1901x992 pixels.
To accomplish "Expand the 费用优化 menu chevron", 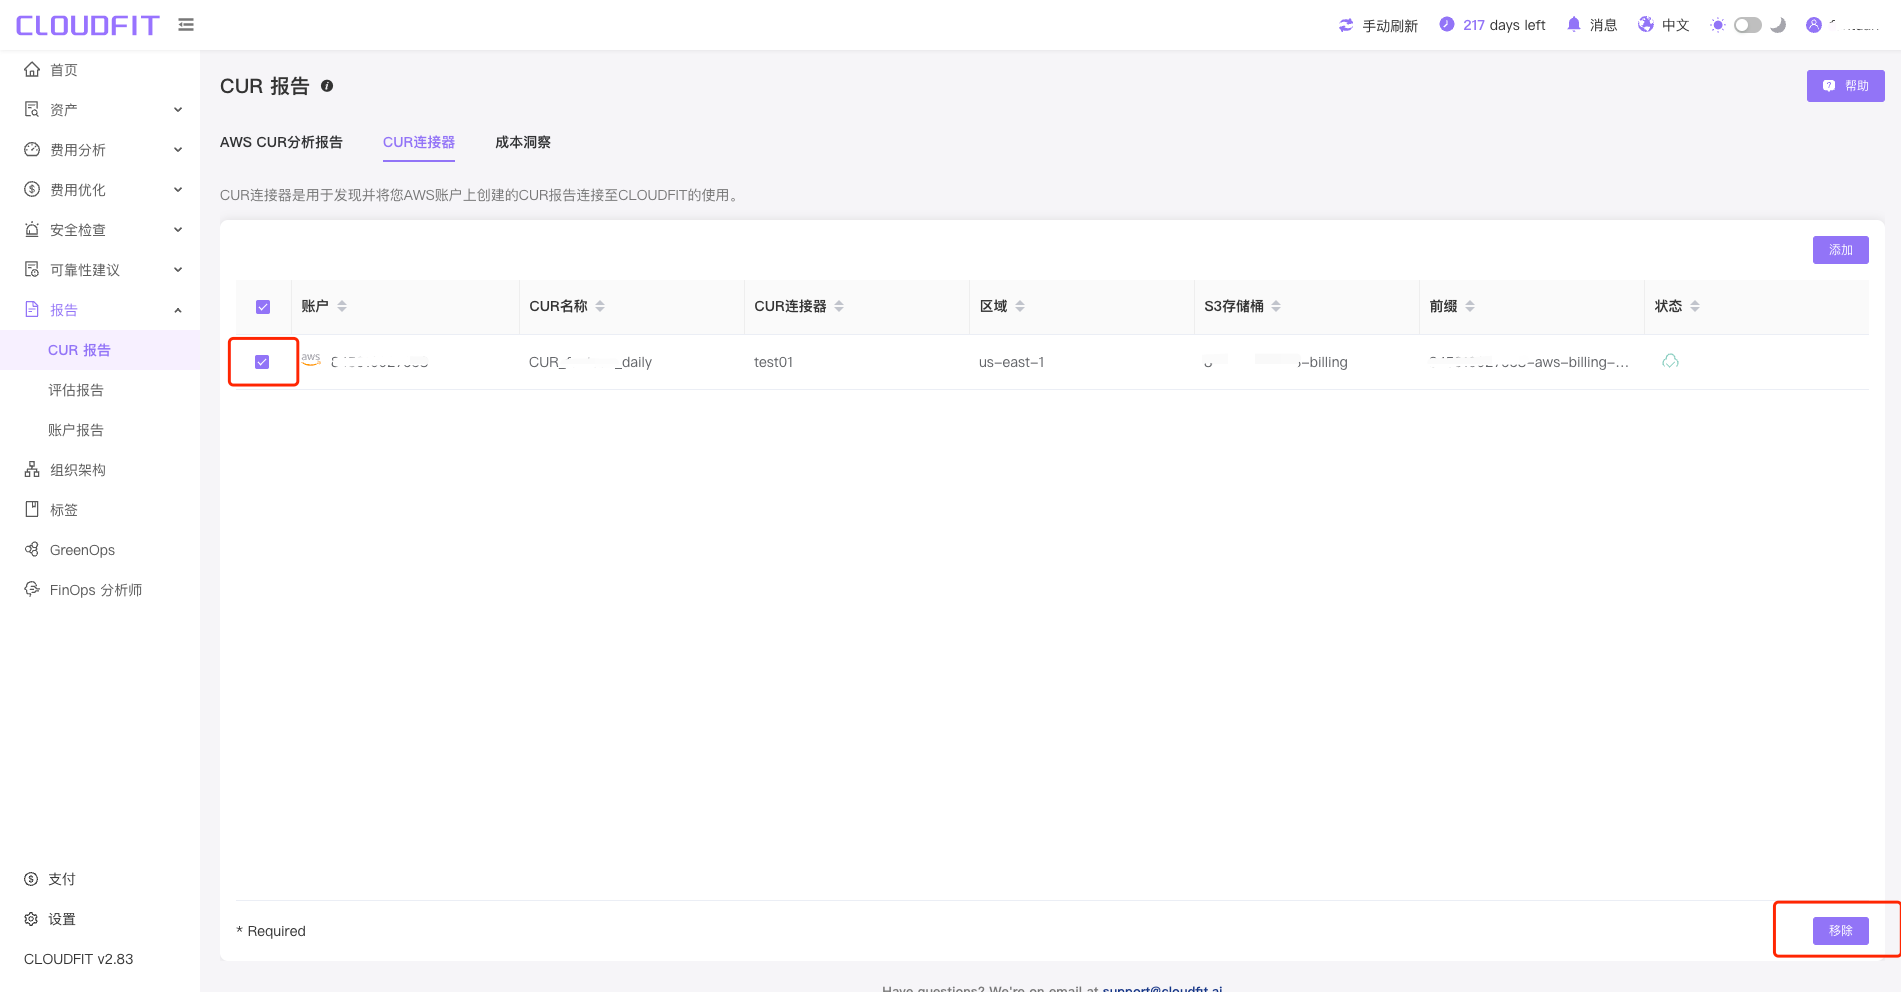I will 178,190.
